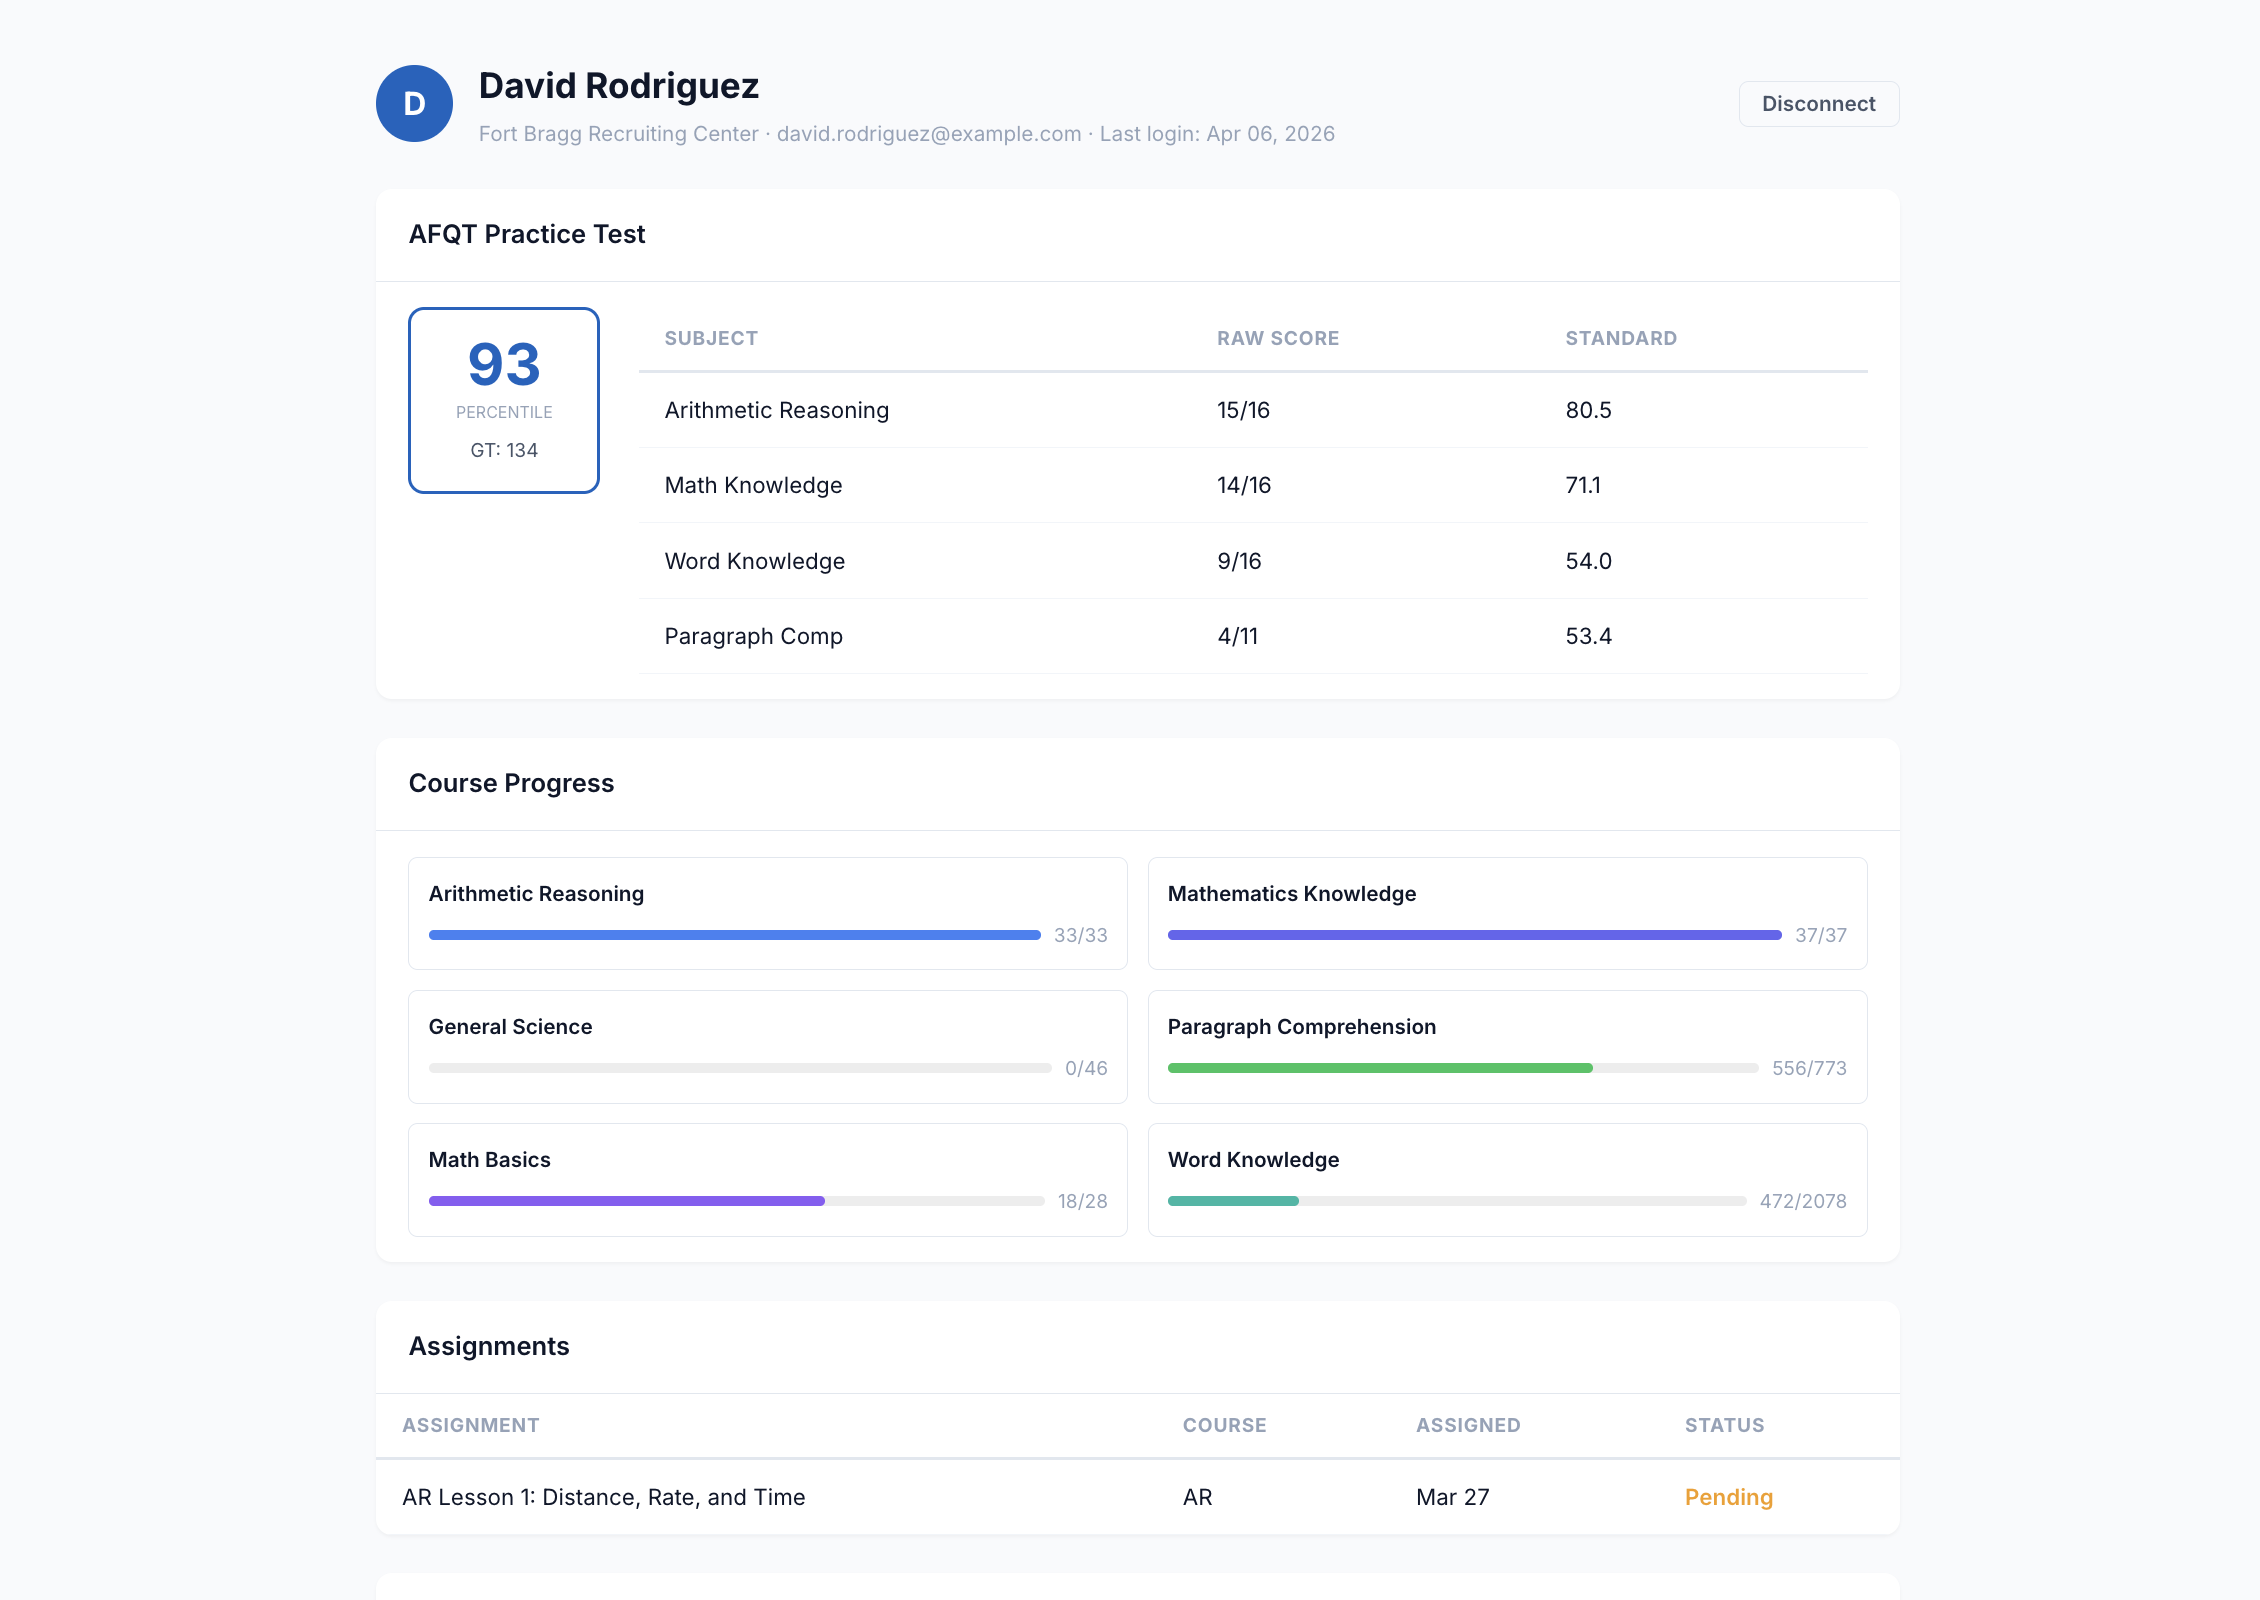Click David Rodriguez's avatar circle
2260x1600 pixels.
tap(413, 103)
